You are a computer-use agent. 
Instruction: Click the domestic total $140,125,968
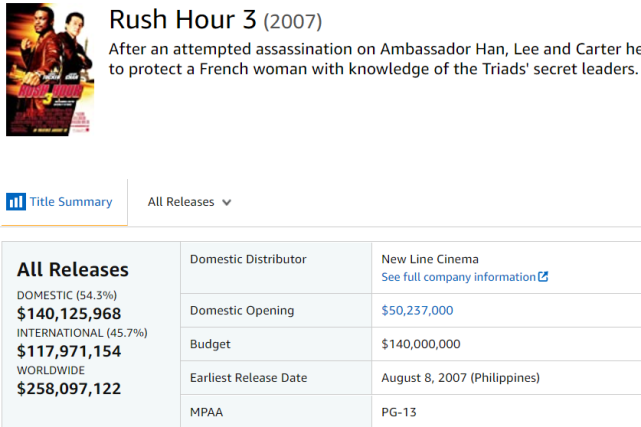(69, 315)
